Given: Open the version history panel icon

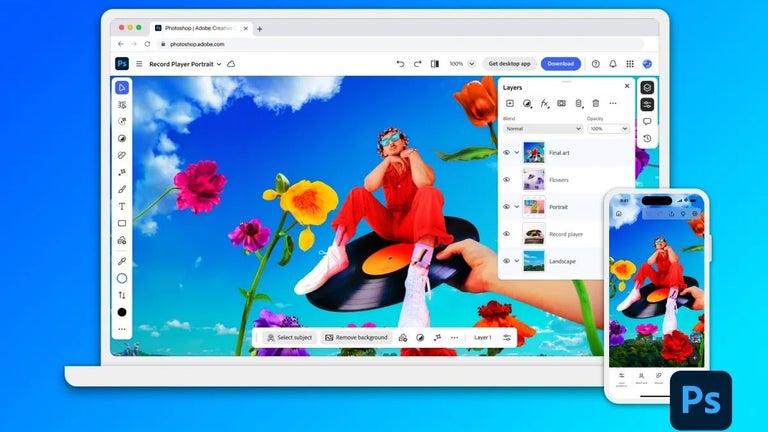Looking at the screenshot, I should pos(647,139).
